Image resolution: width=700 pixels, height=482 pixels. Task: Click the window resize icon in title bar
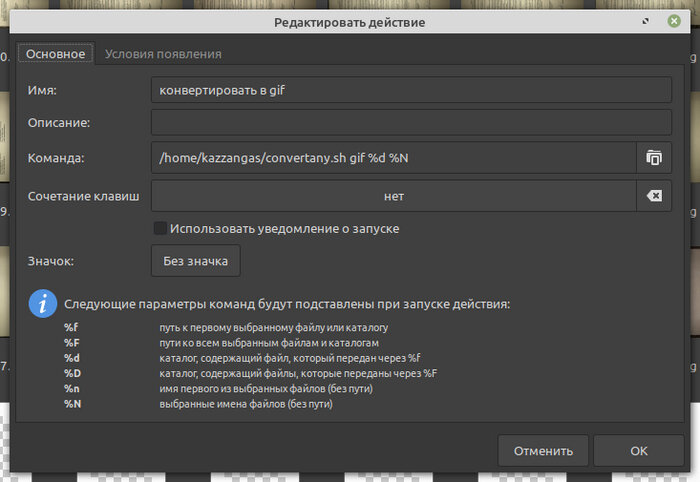point(646,21)
